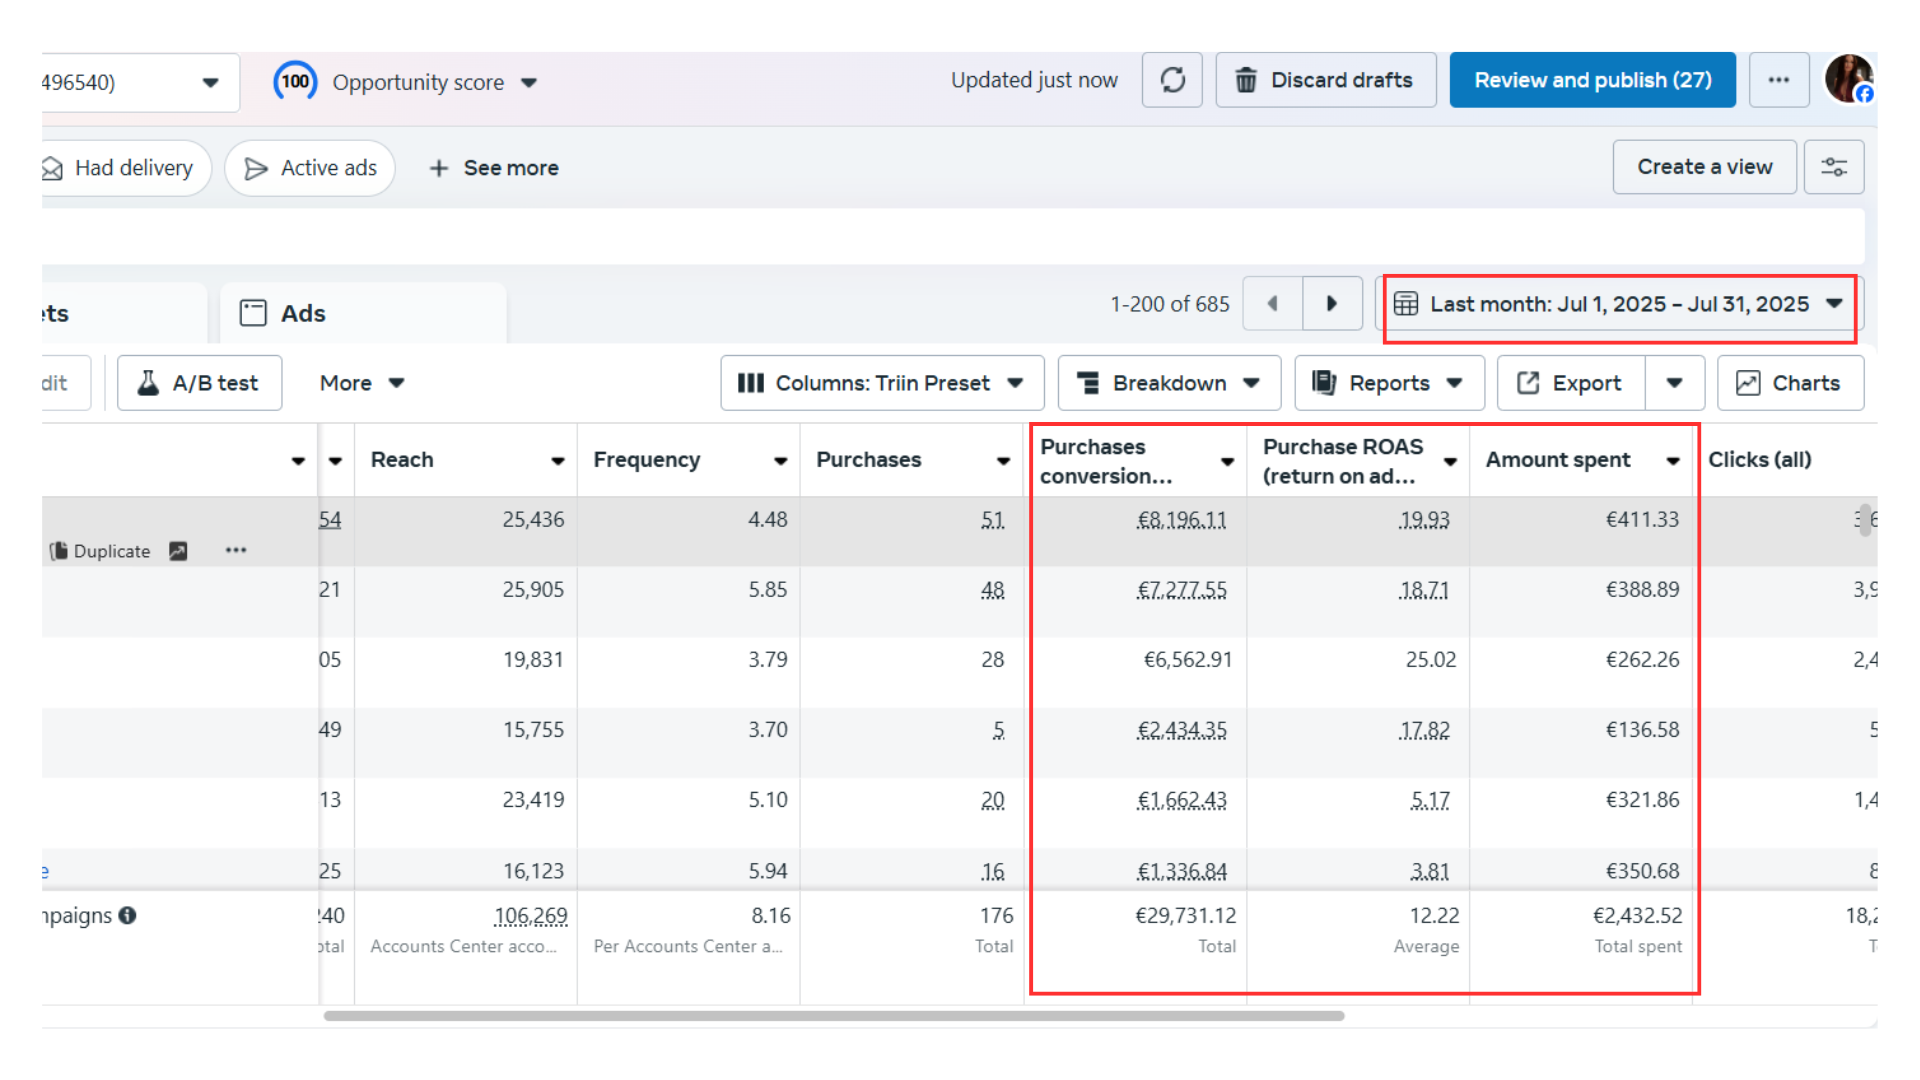Viewport: 1920px width, 1080px height.
Task: Click the Updated just now status text
Action: click(1034, 80)
